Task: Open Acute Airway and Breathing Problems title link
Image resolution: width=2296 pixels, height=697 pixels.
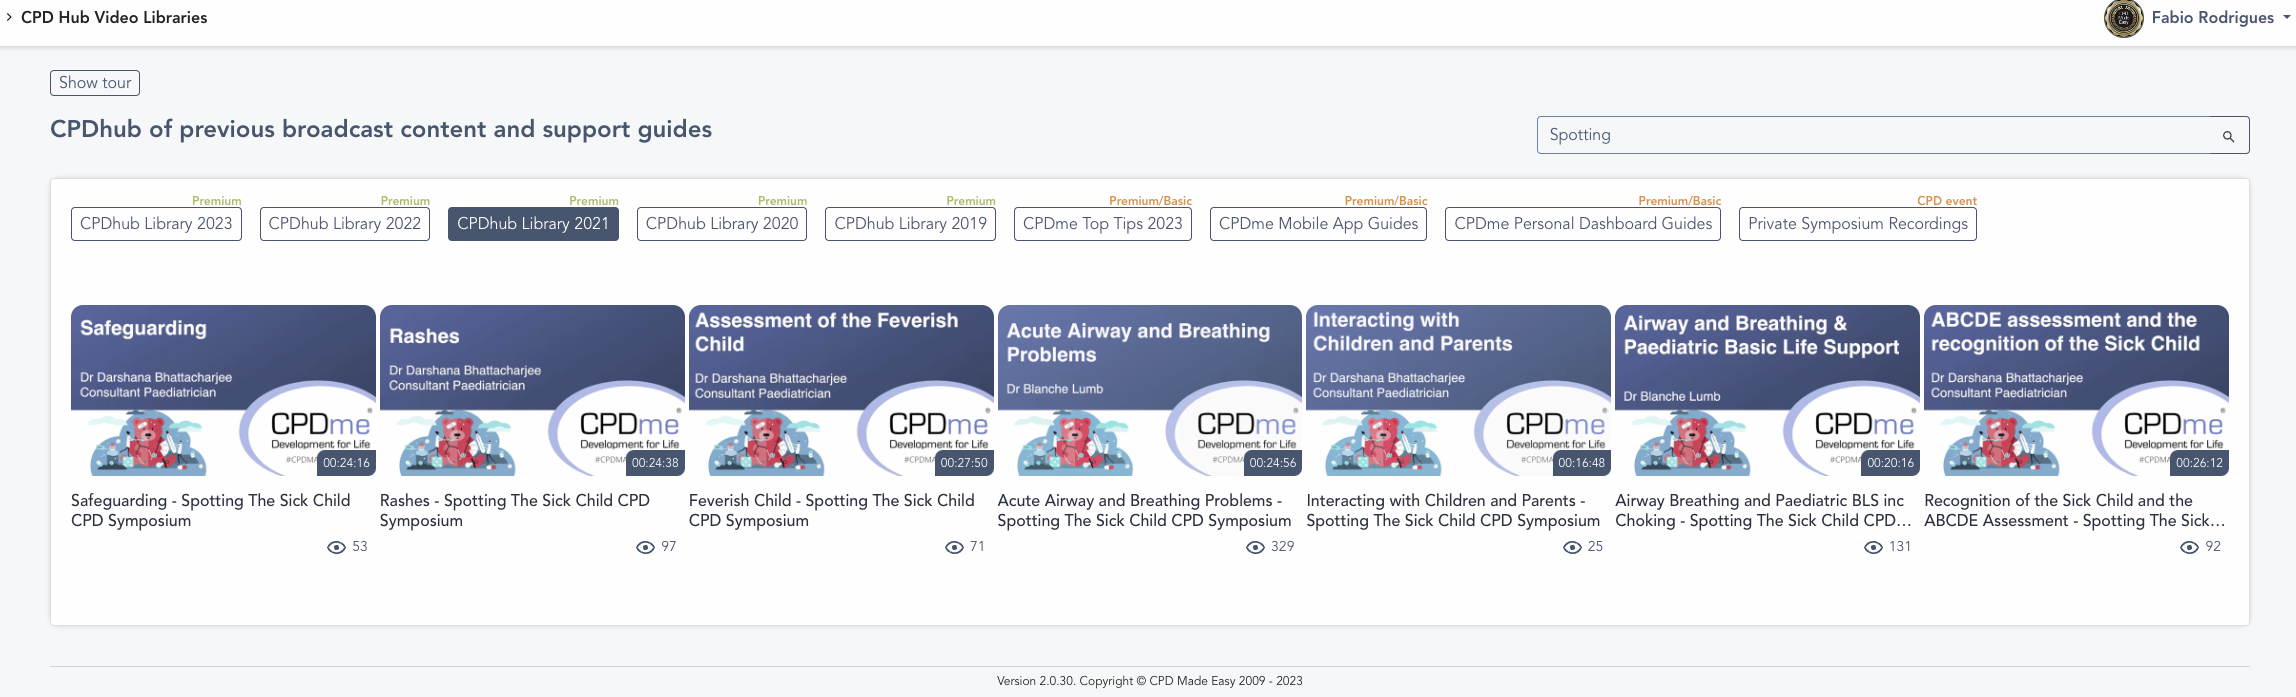Action: coord(1145,510)
